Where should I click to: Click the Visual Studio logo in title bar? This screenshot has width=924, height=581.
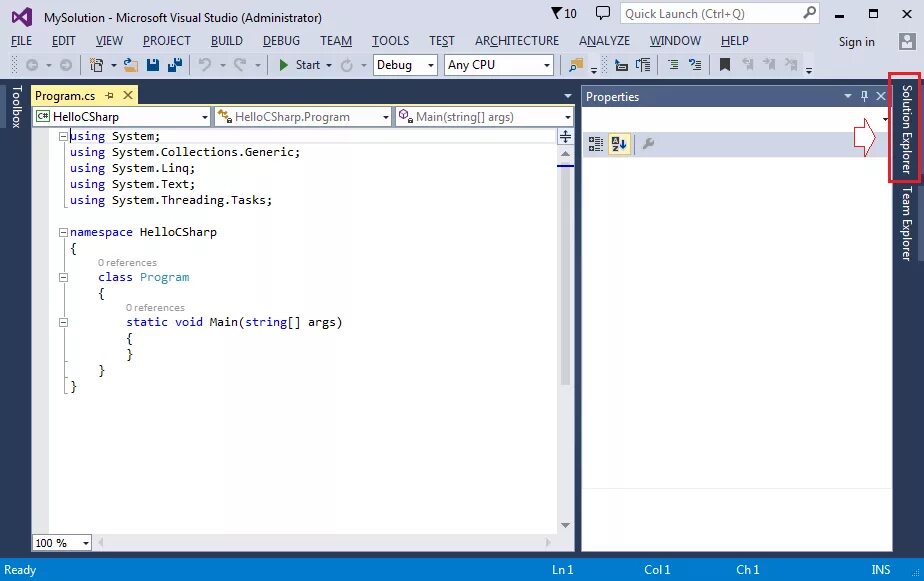click(22, 17)
